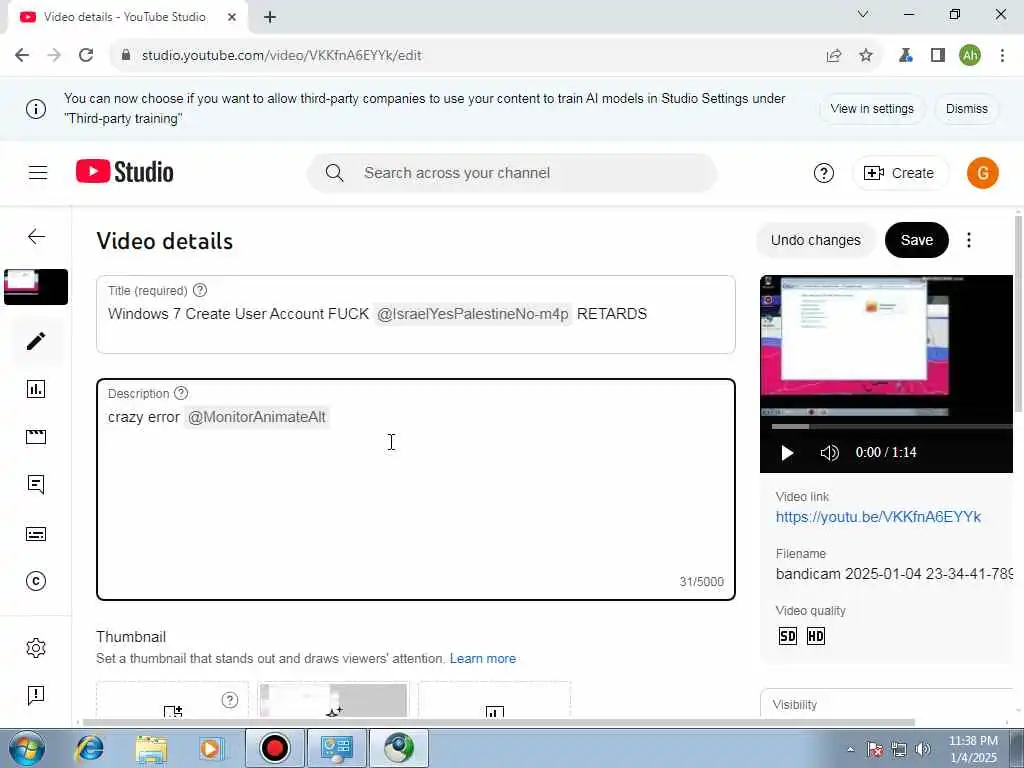Viewport: 1024px width, 768px height.
Task: Open the Windows Start button
Action: click(x=26, y=748)
